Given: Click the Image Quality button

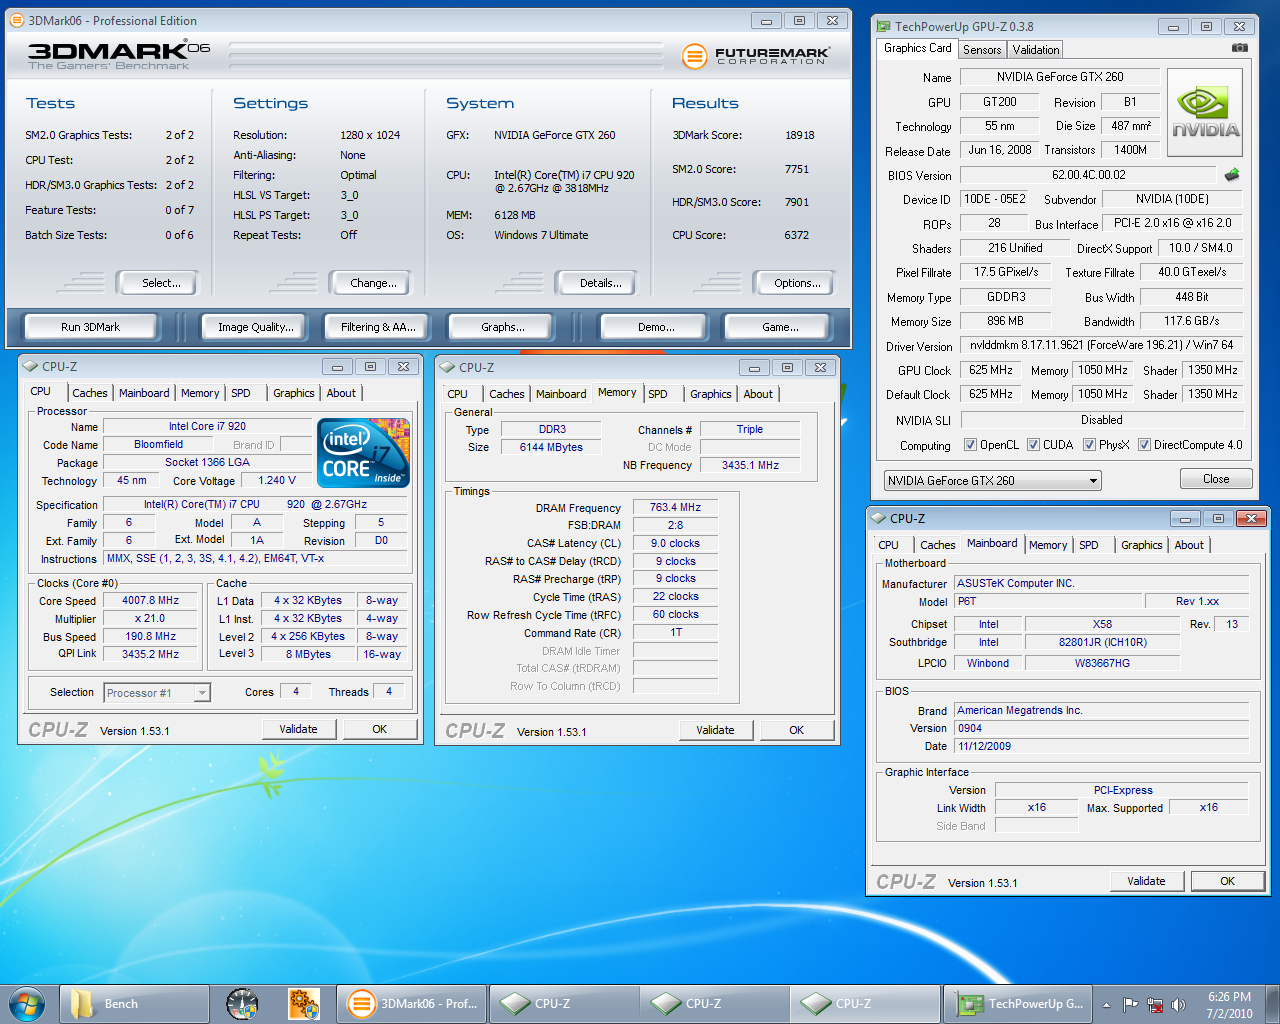Looking at the screenshot, I should tap(256, 327).
